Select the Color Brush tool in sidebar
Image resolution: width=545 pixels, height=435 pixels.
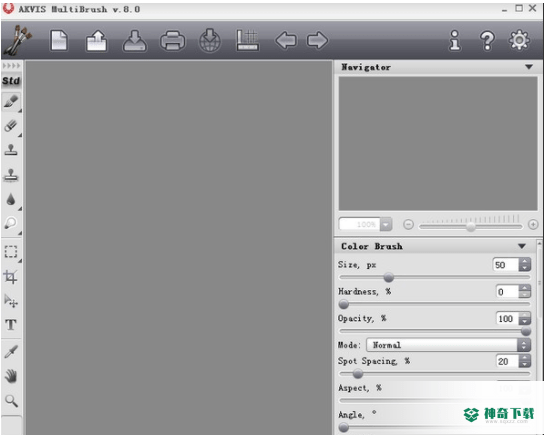point(11,102)
